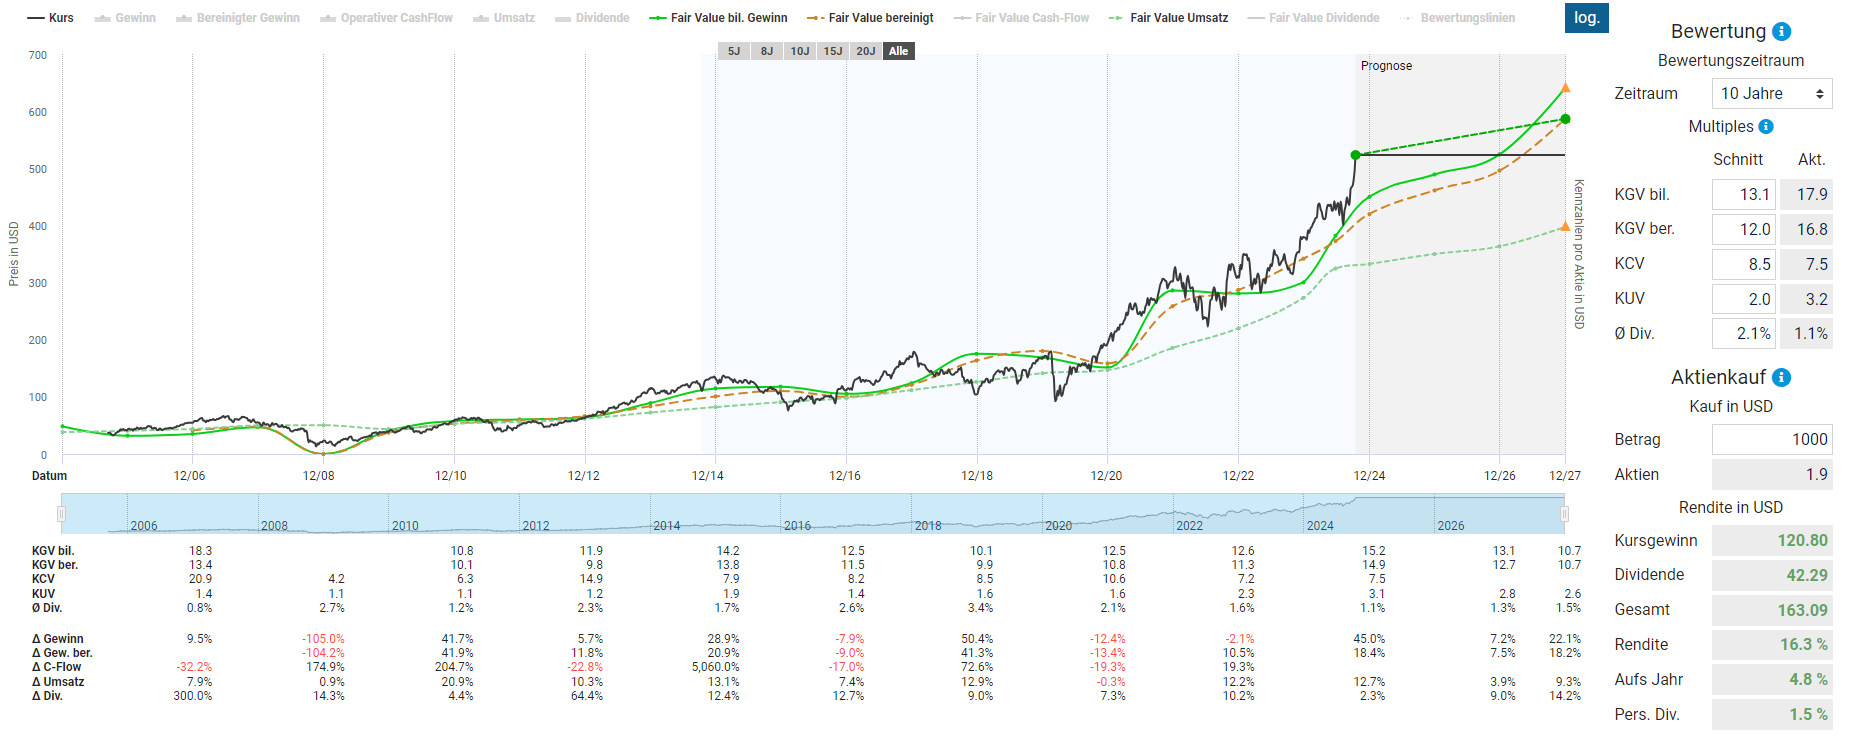Click the info icon next to Bewertung
1851x744 pixels.
1782,32
